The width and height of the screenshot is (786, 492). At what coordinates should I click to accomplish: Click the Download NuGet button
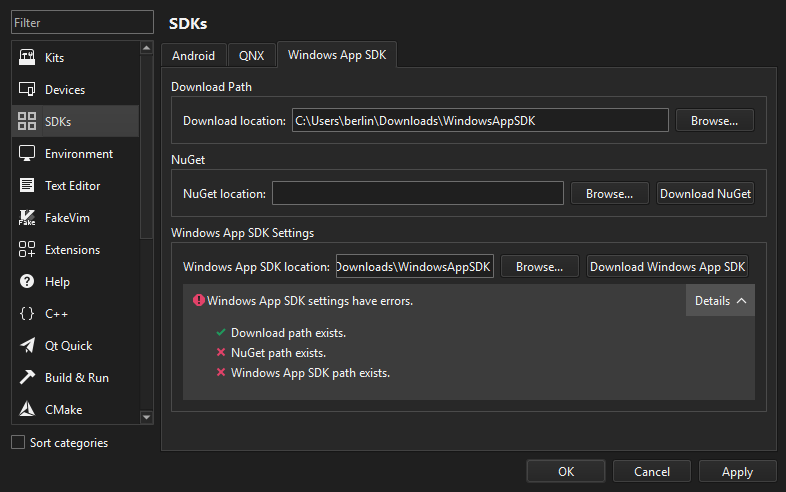coord(705,194)
